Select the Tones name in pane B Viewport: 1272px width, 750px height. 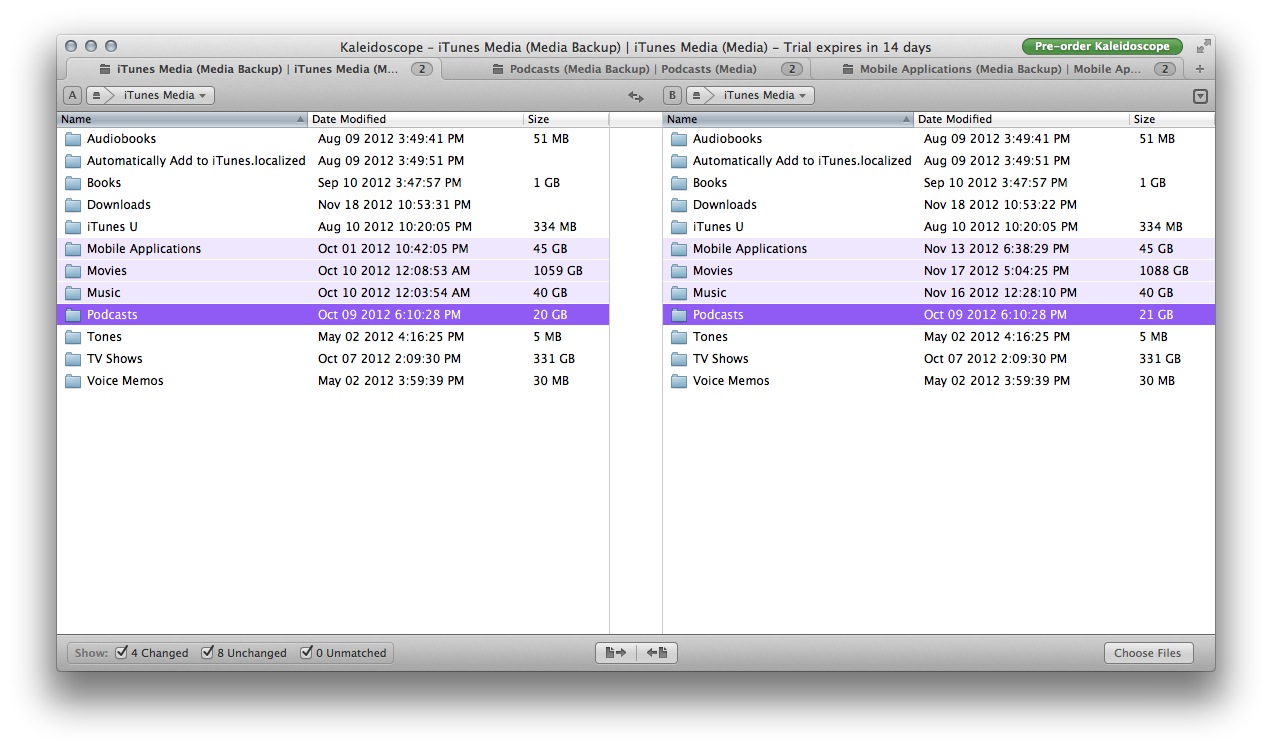710,337
